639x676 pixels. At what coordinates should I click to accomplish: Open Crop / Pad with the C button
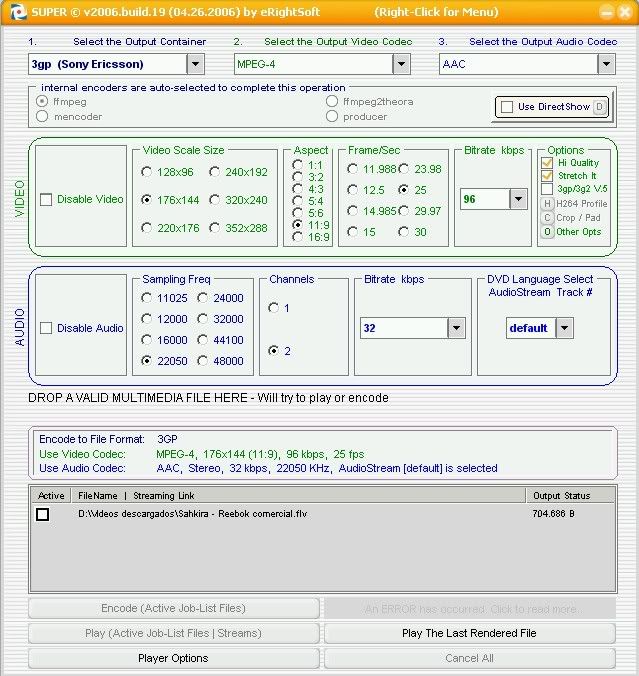[547, 218]
